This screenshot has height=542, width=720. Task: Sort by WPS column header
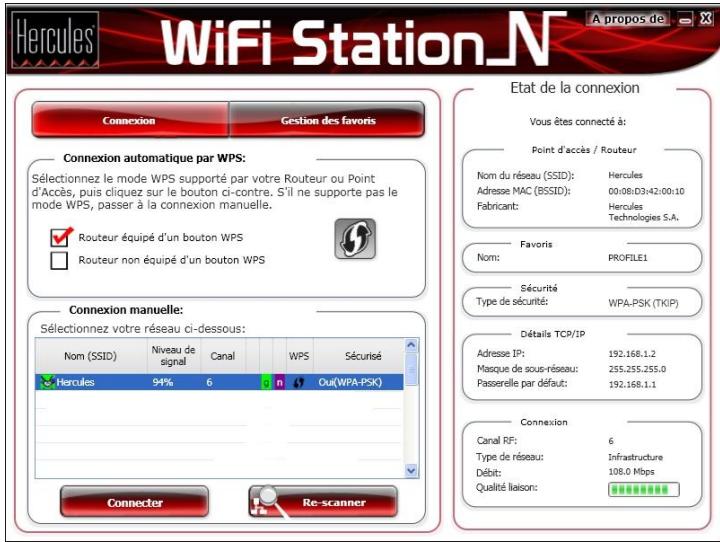299,356
